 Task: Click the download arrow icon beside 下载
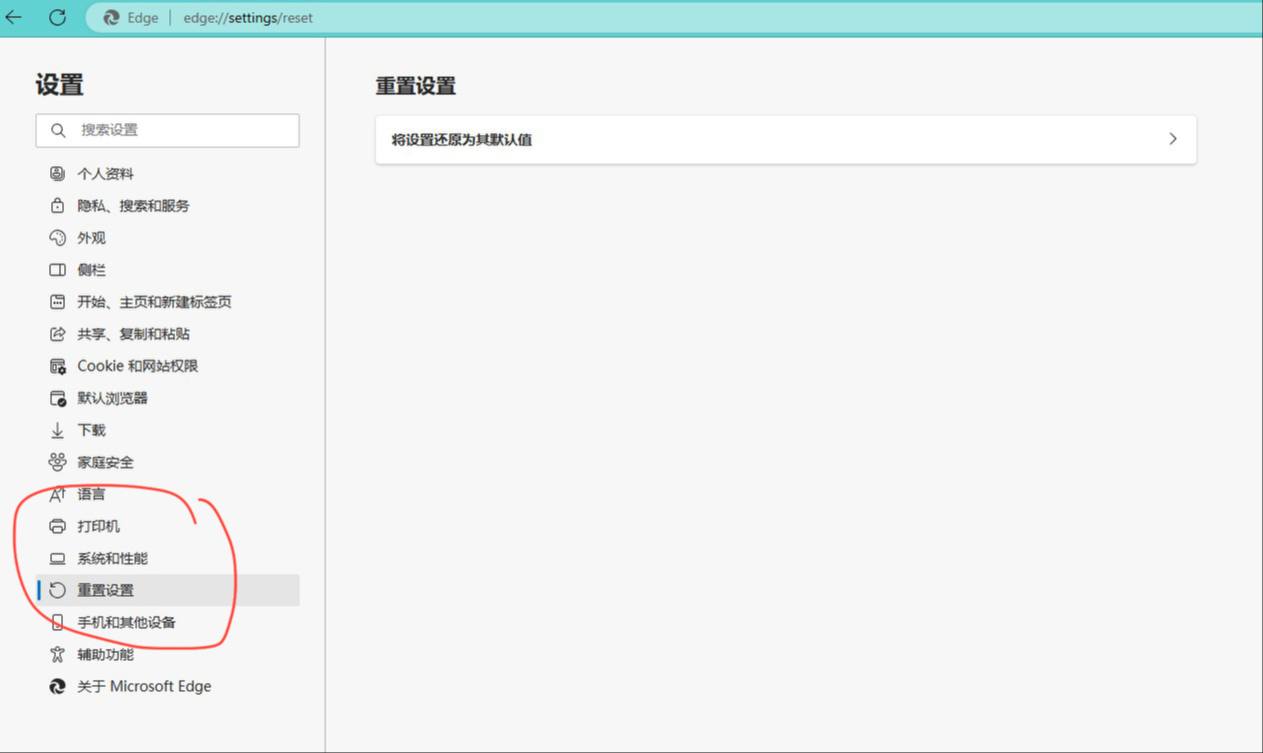pos(57,430)
